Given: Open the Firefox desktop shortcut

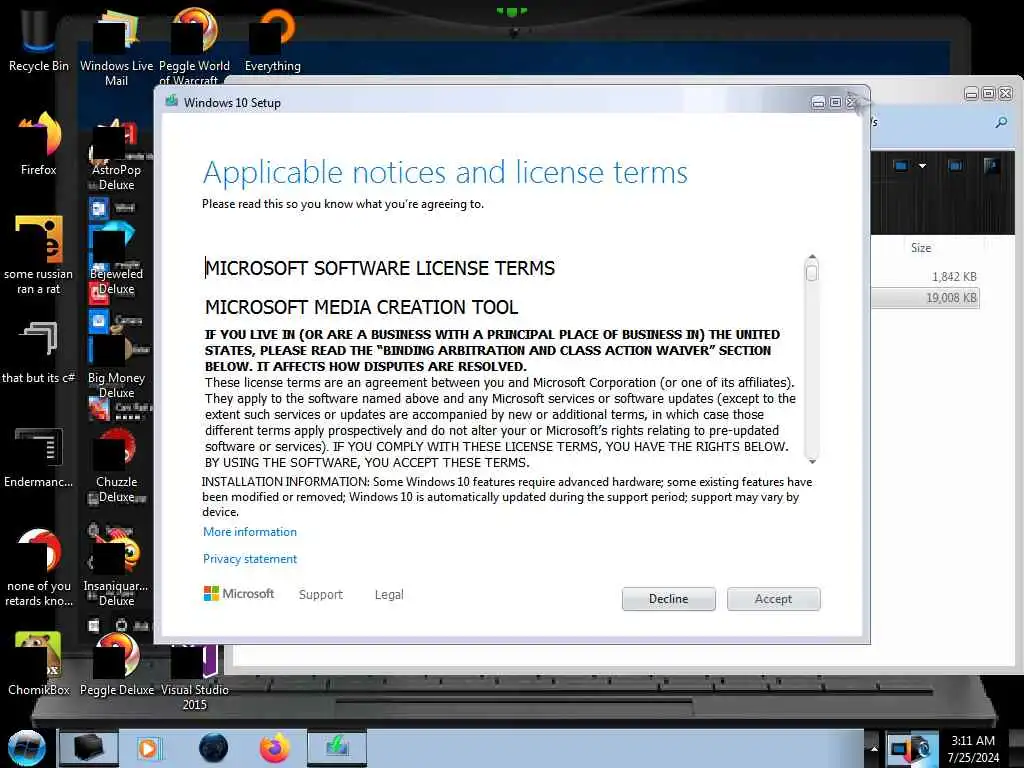Looking at the screenshot, I should point(39,144).
